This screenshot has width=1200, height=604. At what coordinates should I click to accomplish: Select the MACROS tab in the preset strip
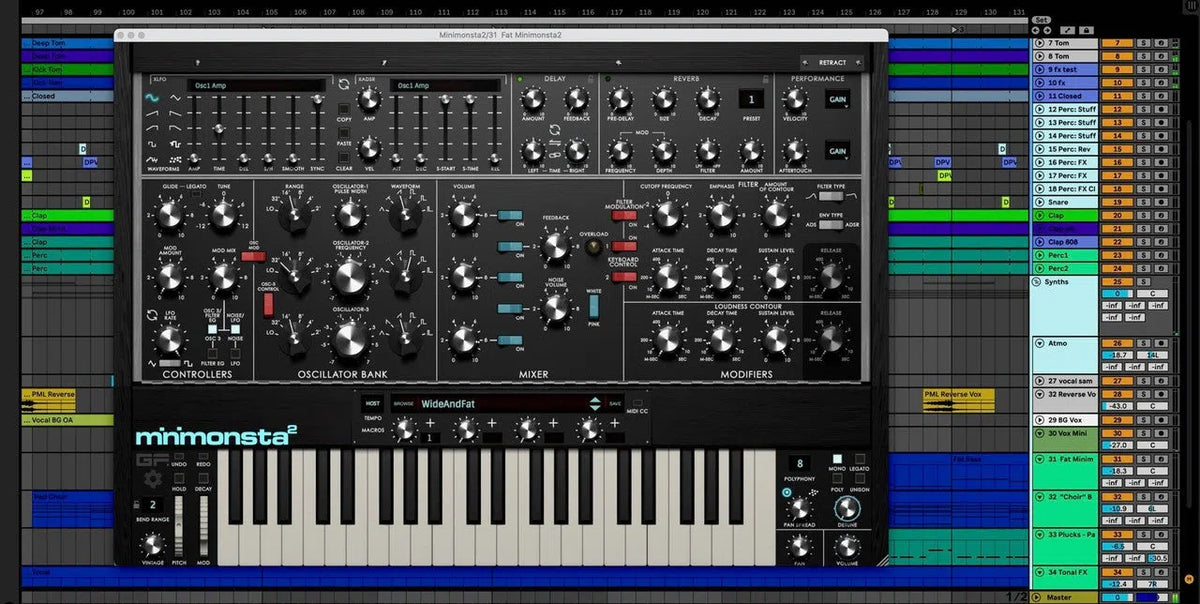coord(374,430)
